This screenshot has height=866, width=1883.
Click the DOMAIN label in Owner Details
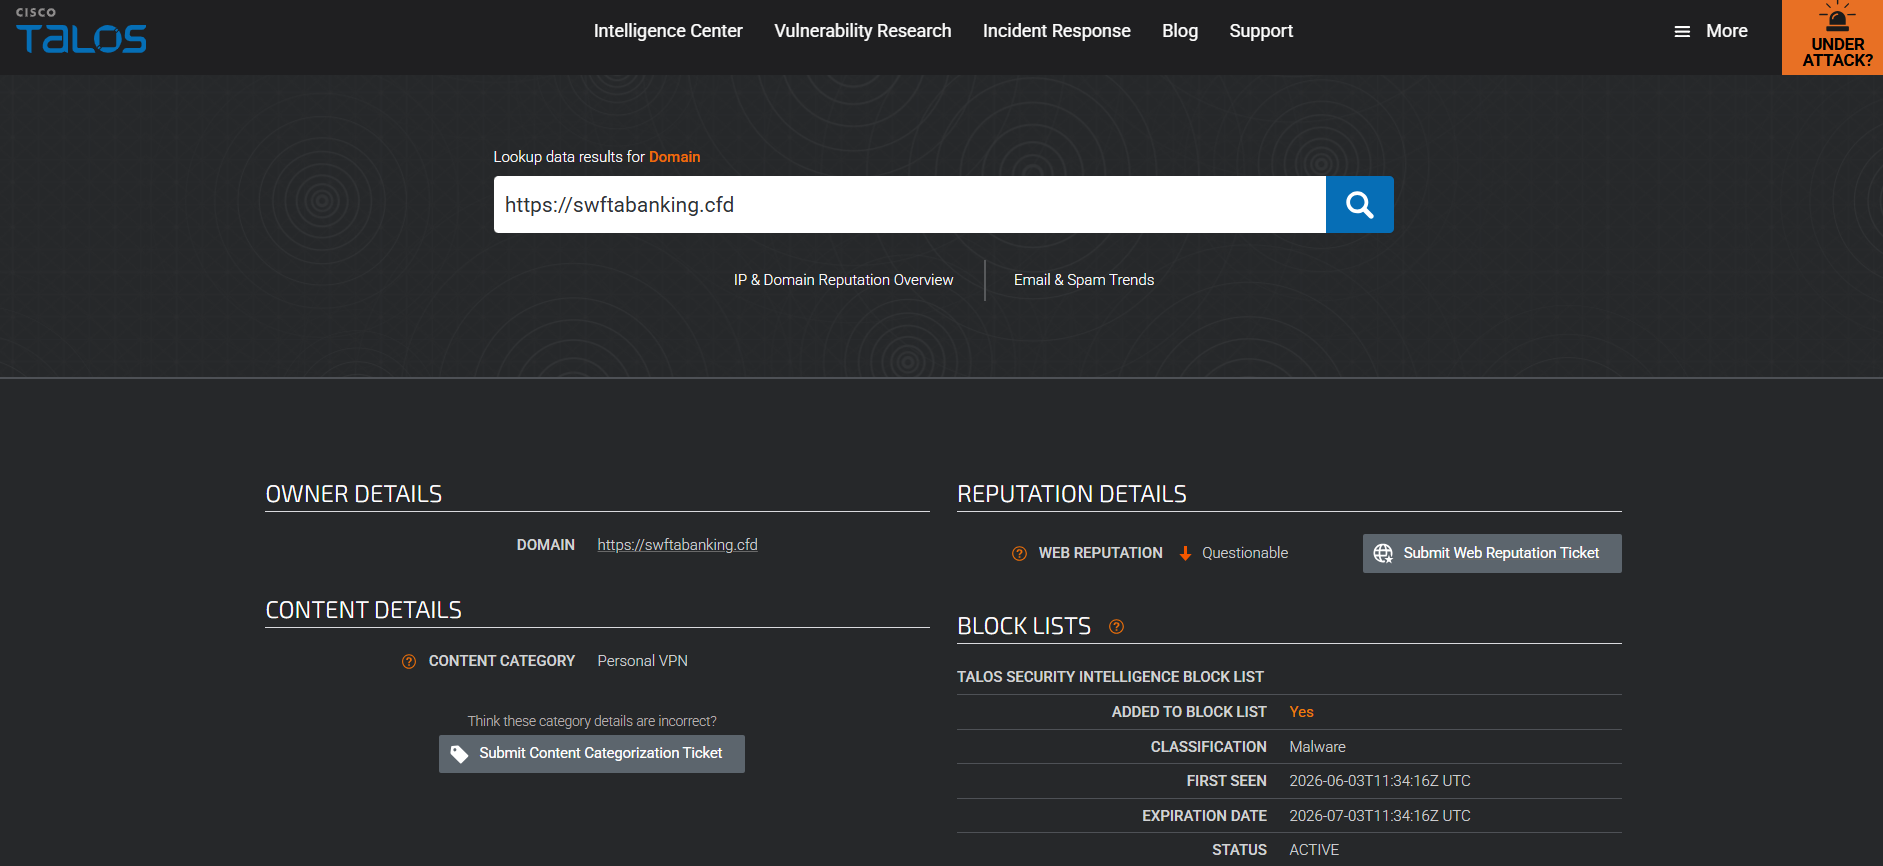[546, 545]
